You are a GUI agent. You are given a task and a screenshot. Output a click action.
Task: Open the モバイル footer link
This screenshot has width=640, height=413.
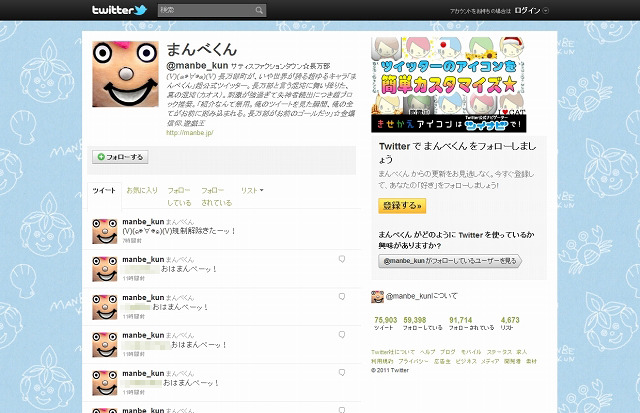click(x=471, y=352)
